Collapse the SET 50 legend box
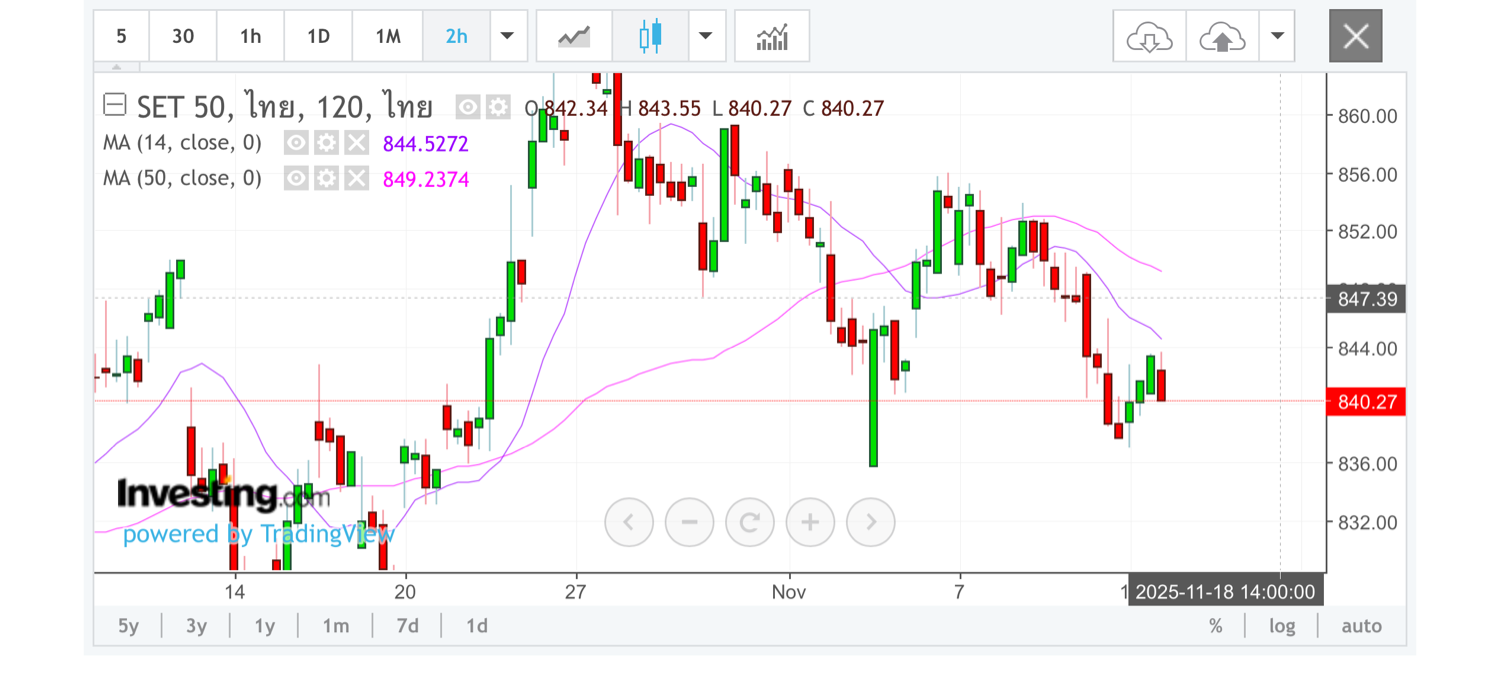 tap(115, 105)
